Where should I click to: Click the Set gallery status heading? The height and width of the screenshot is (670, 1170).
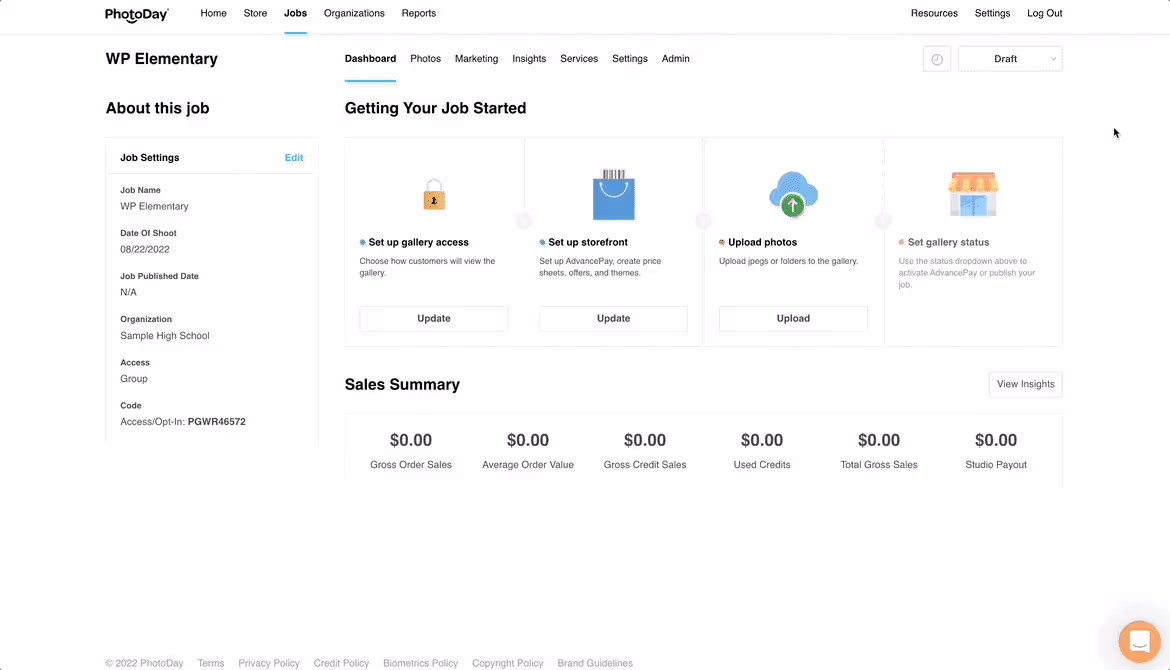point(948,242)
